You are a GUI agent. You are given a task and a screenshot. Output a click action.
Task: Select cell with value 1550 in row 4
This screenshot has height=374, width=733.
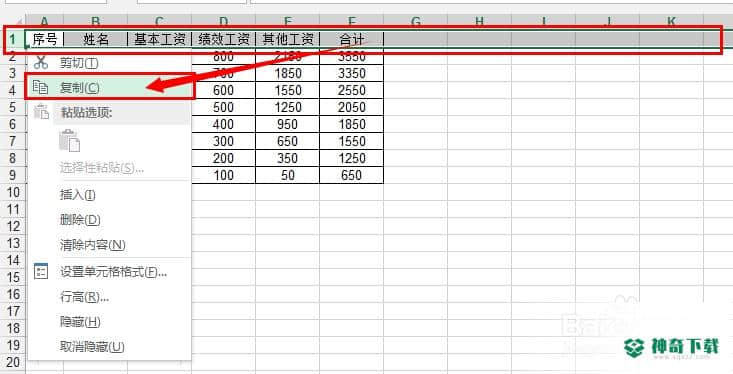pos(287,90)
